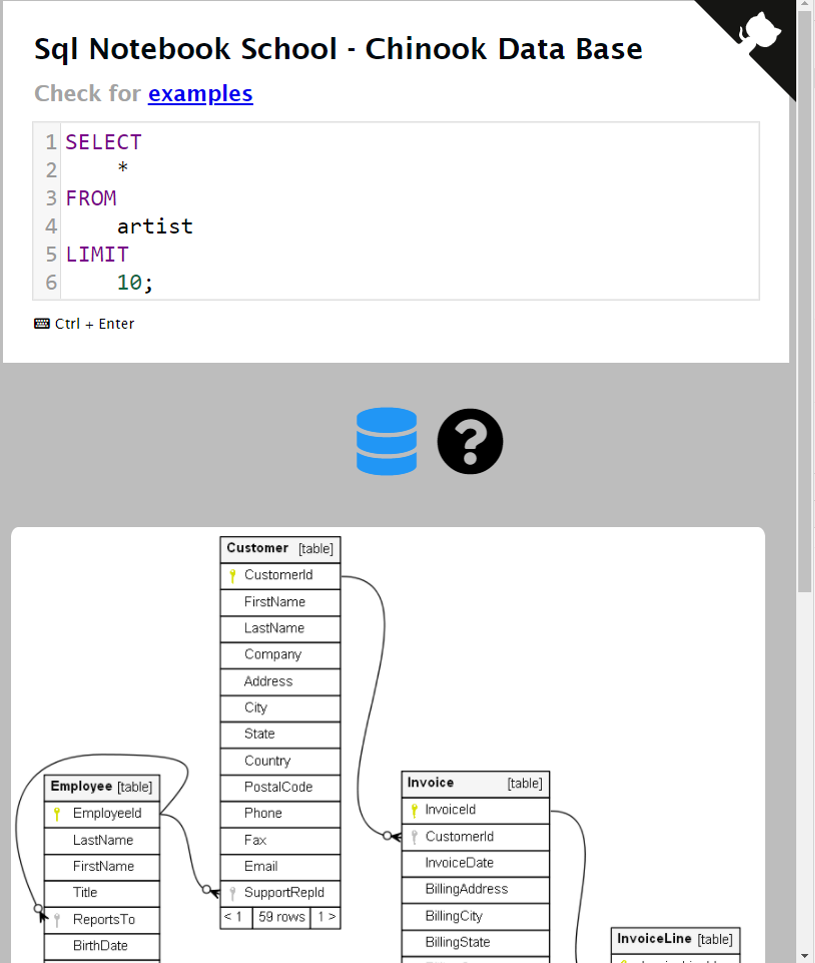Open the GitHub corner cat icon
This screenshot has height=963, width=815.
[x=759, y=31]
